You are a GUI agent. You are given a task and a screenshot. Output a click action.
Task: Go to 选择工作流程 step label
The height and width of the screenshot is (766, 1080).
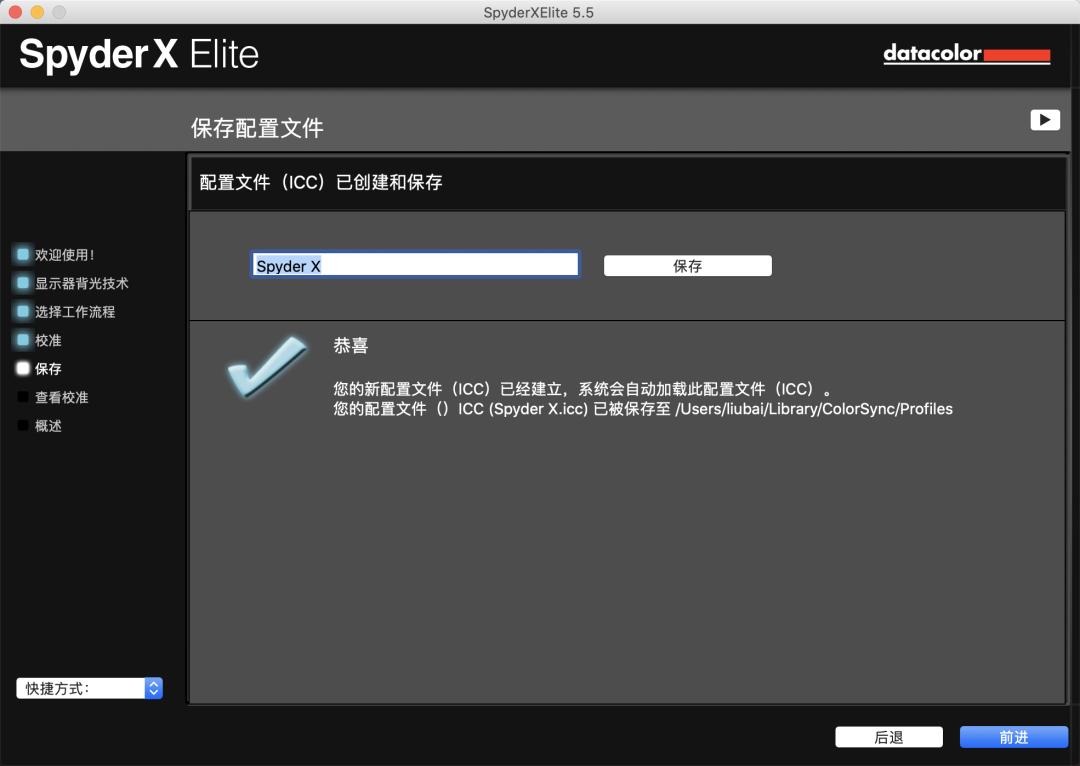[x=75, y=312]
